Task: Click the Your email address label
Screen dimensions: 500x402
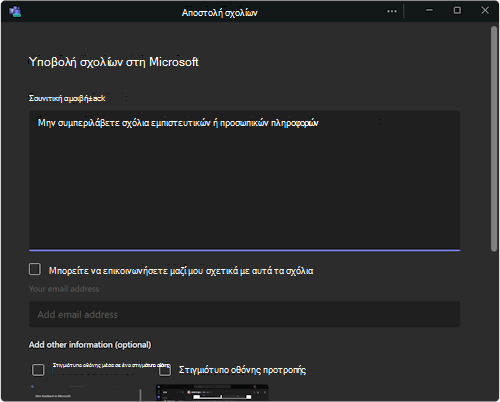Action: click(x=64, y=289)
